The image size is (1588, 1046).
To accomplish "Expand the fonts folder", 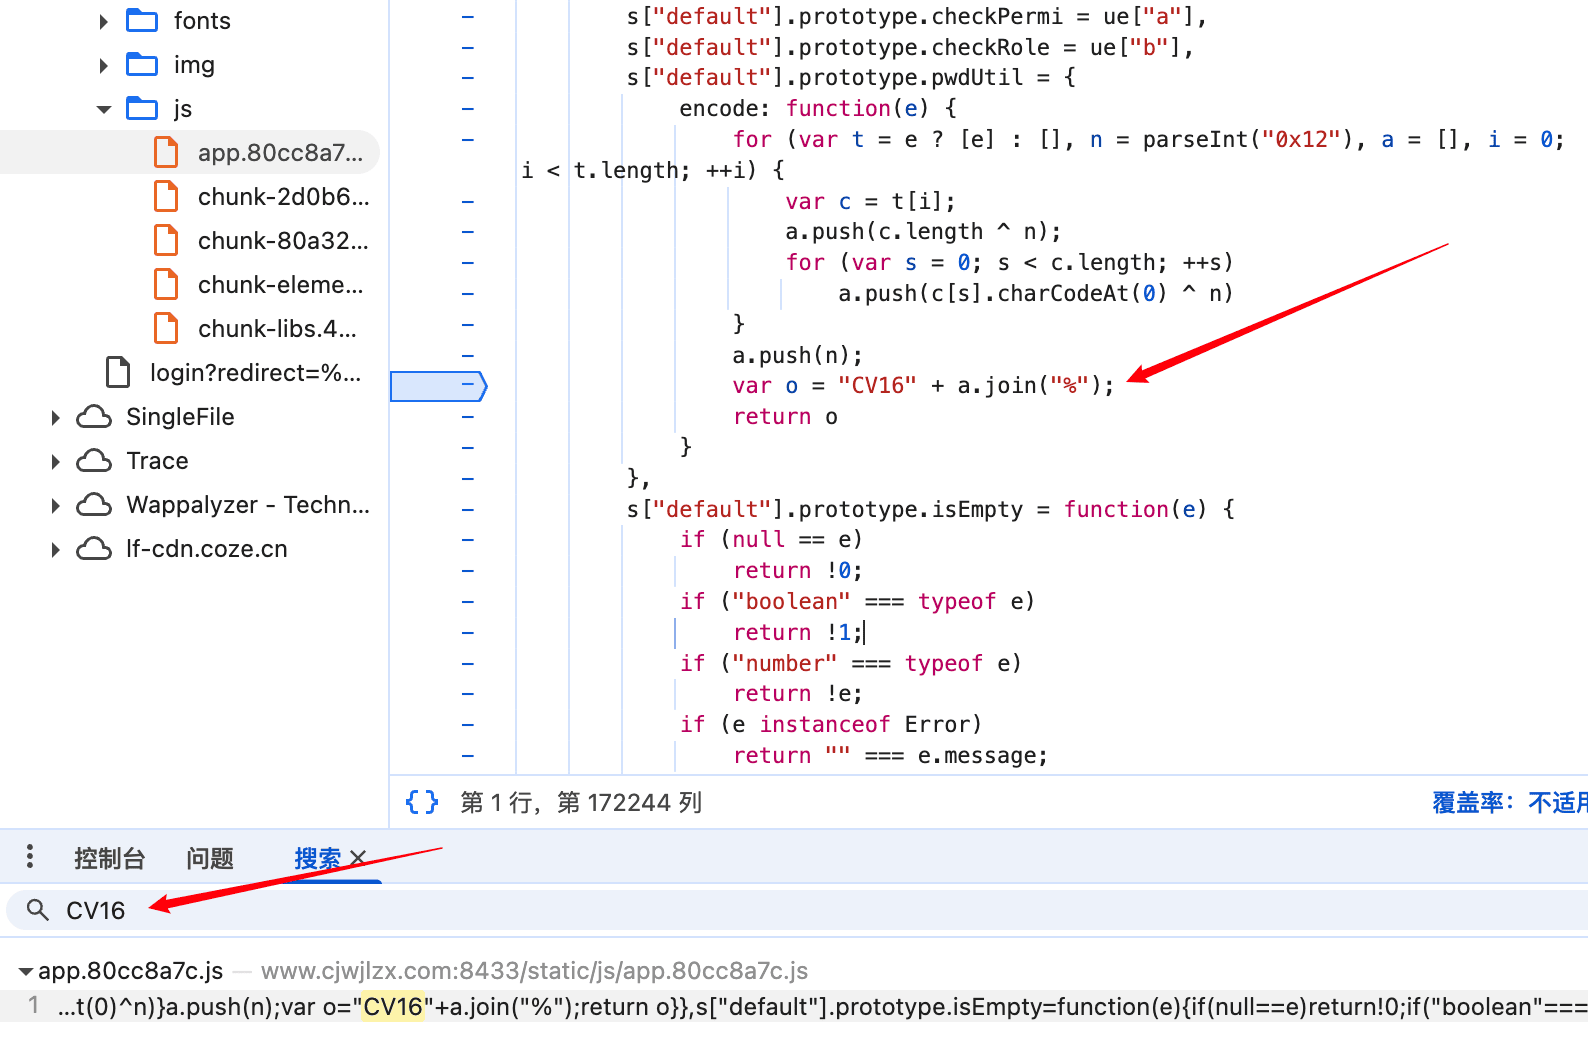I will [x=103, y=21].
